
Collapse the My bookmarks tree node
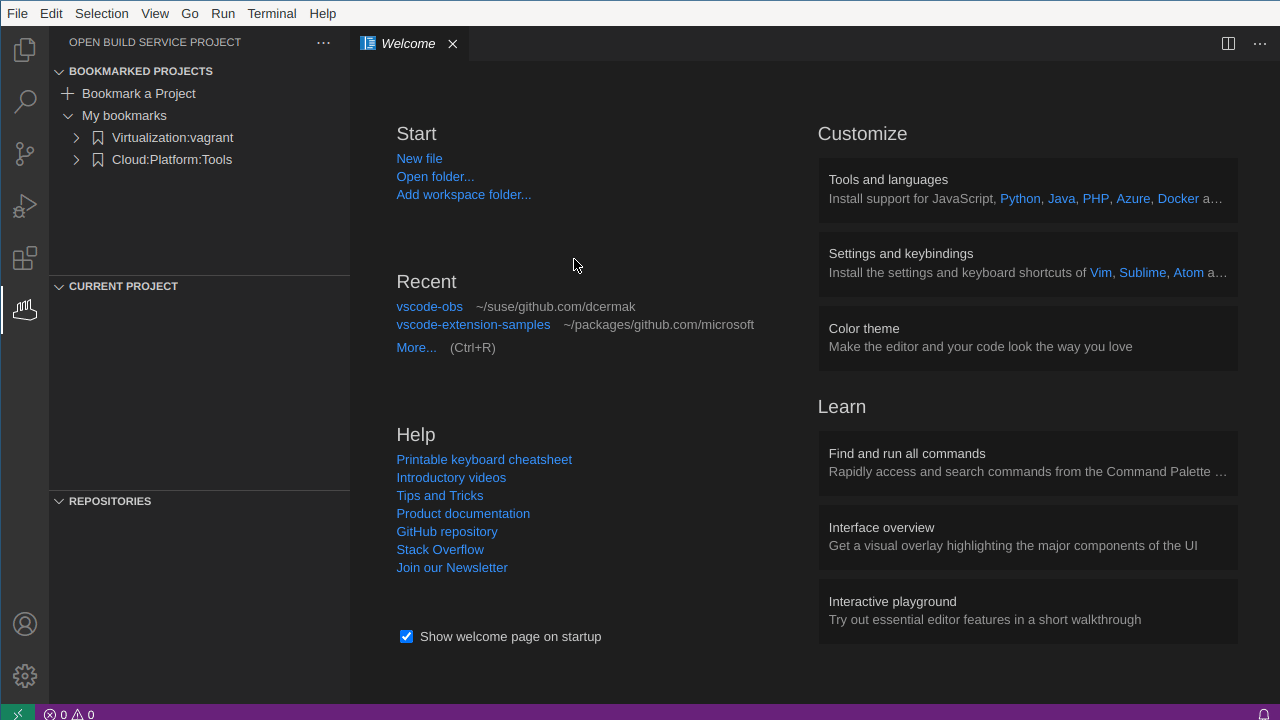pos(68,116)
